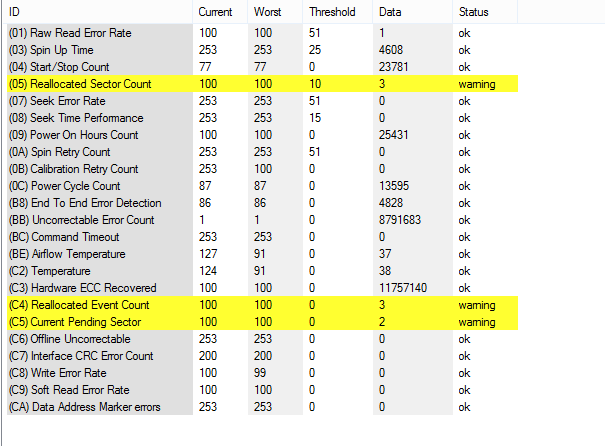The width and height of the screenshot is (605, 446).
Task: Select the End To End Error Detection row
Action: coord(84,203)
